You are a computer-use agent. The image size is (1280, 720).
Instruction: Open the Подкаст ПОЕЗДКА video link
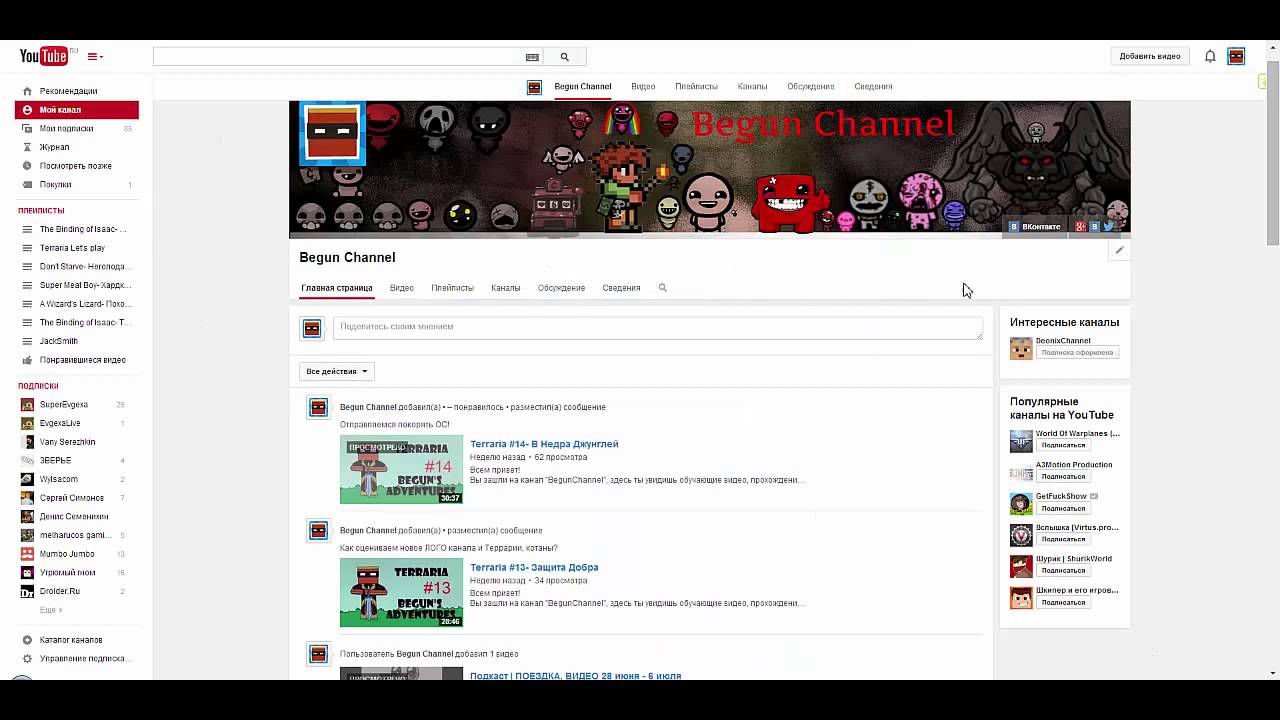coord(575,676)
